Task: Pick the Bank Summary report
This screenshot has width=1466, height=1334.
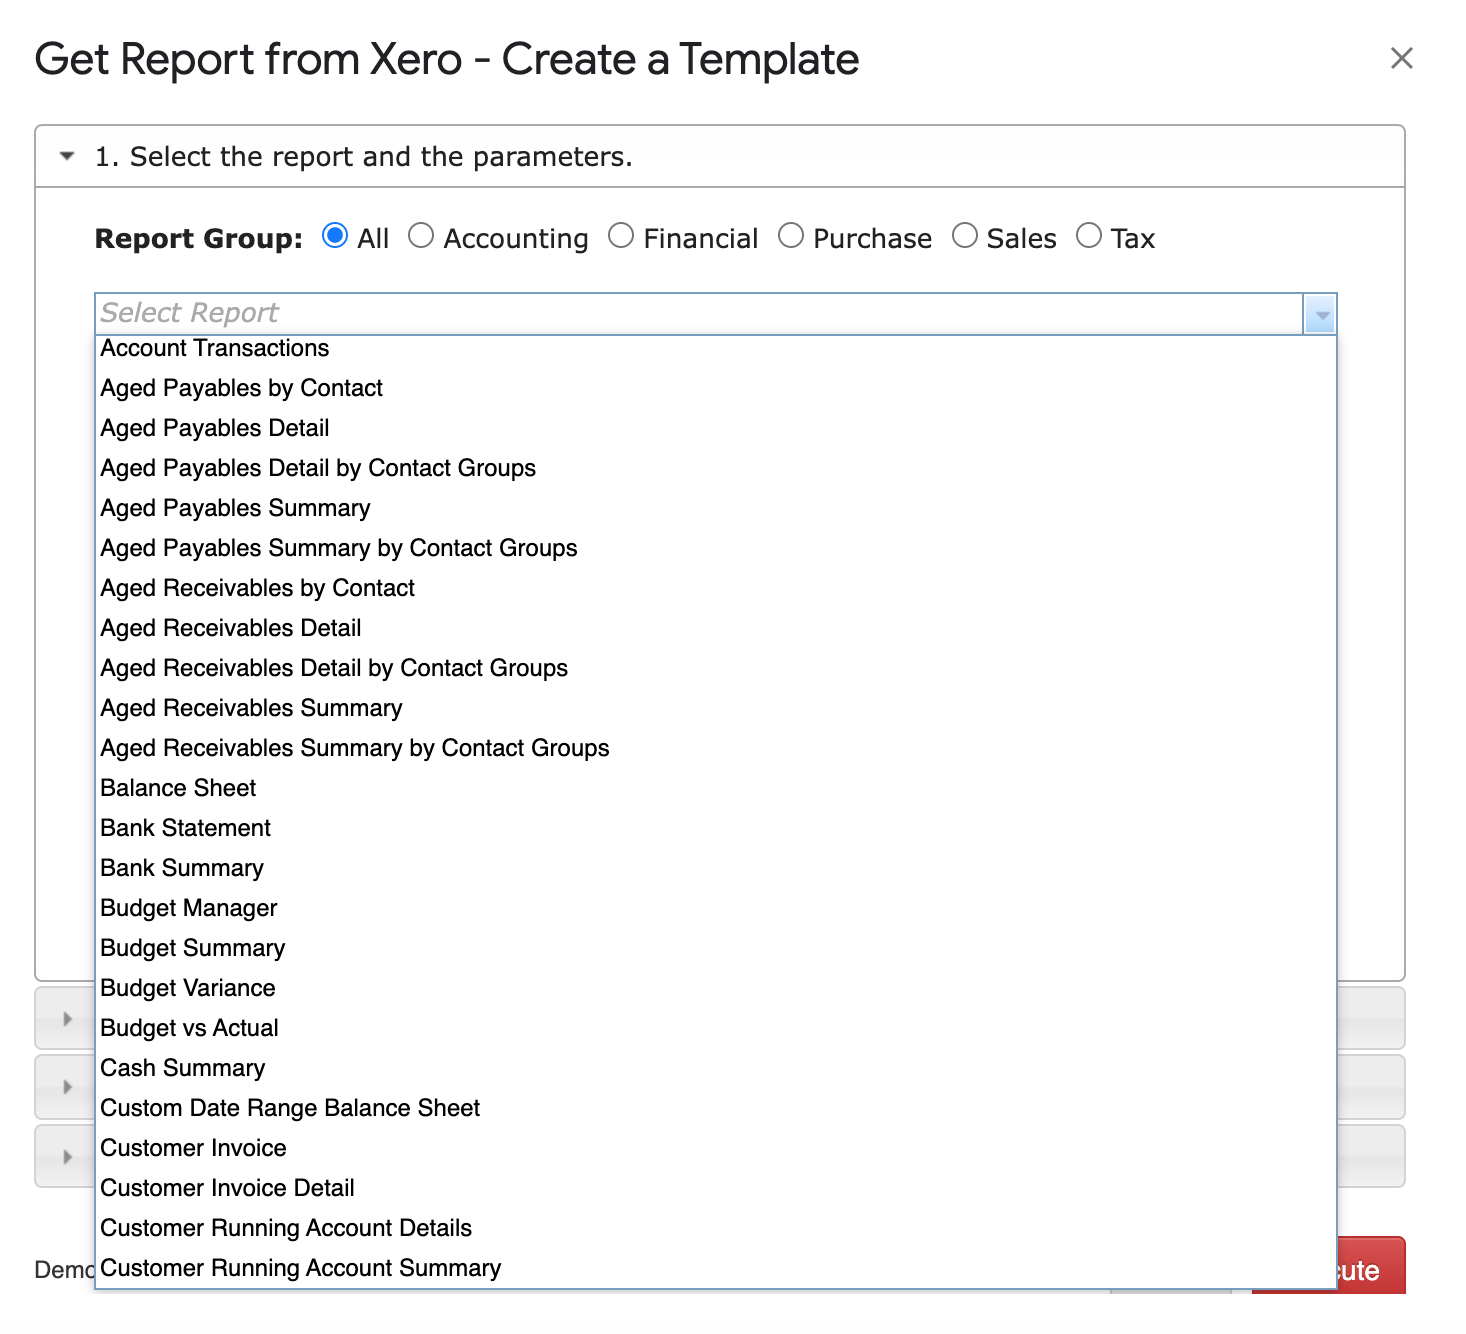Action: [716, 868]
